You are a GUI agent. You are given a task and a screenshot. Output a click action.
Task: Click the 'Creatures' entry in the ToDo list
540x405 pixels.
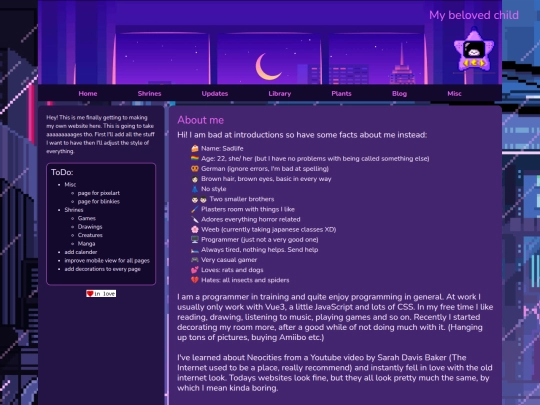(90, 235)
